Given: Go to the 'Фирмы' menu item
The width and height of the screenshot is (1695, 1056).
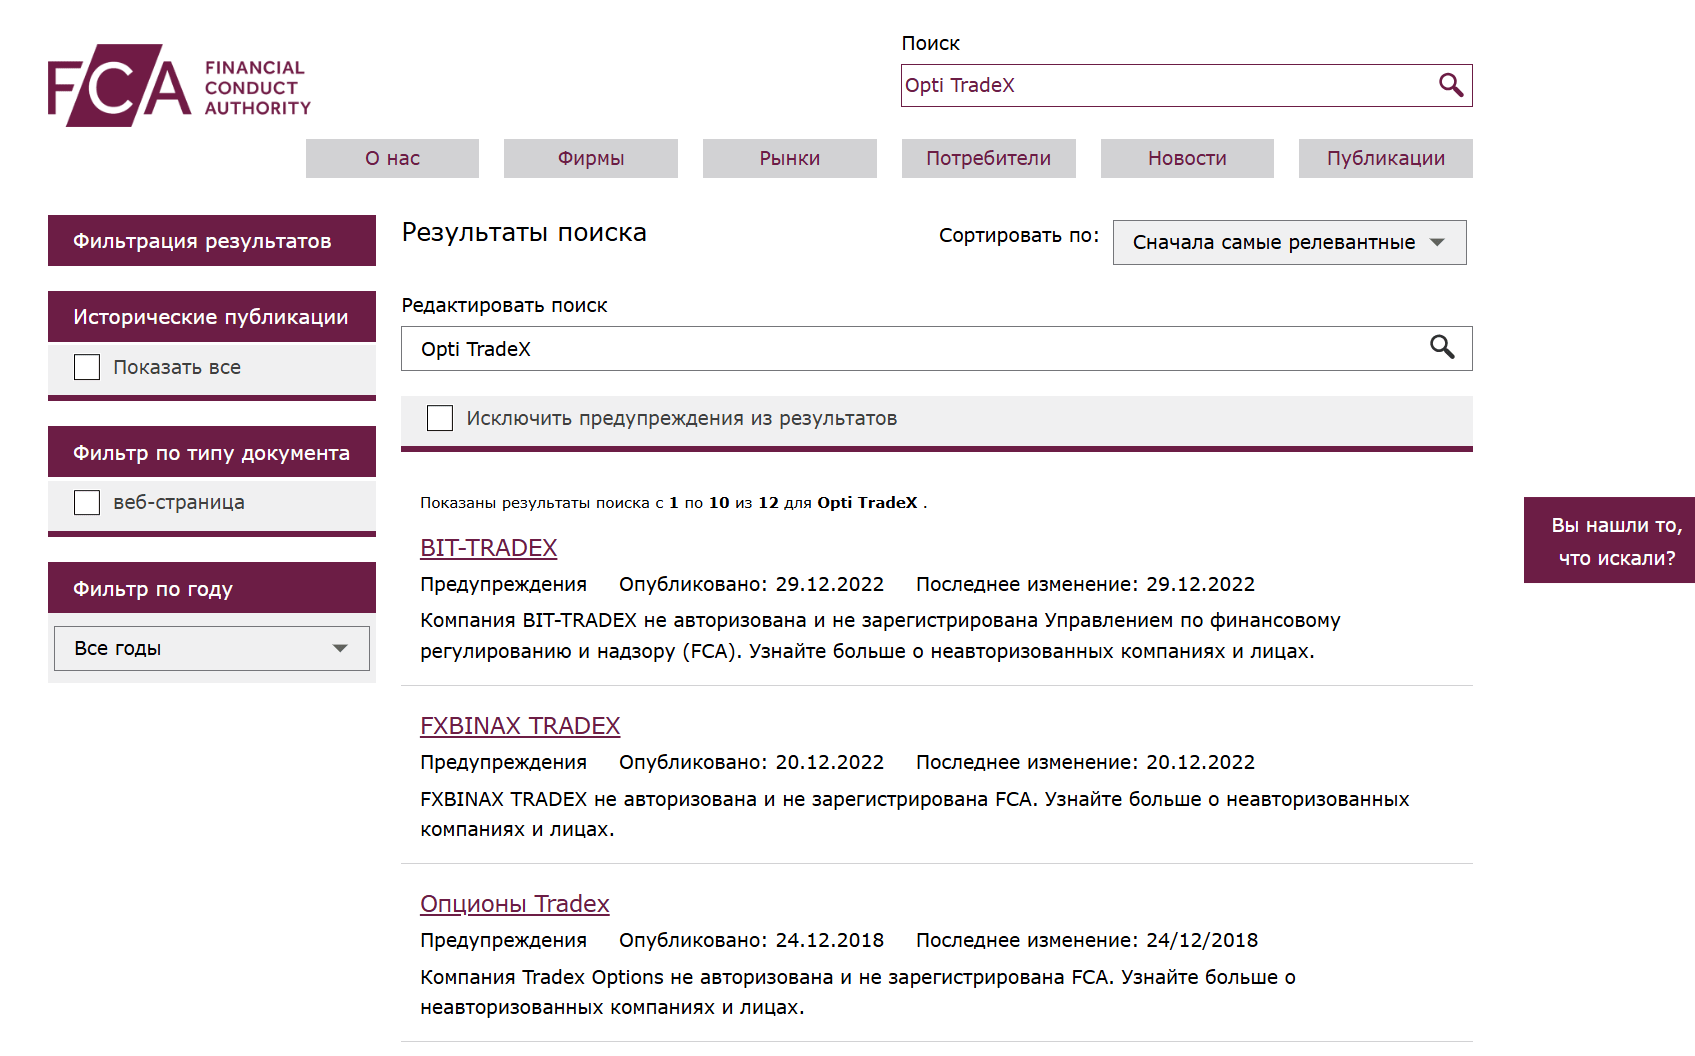Looking at the screenshot, I should [590, 158].
